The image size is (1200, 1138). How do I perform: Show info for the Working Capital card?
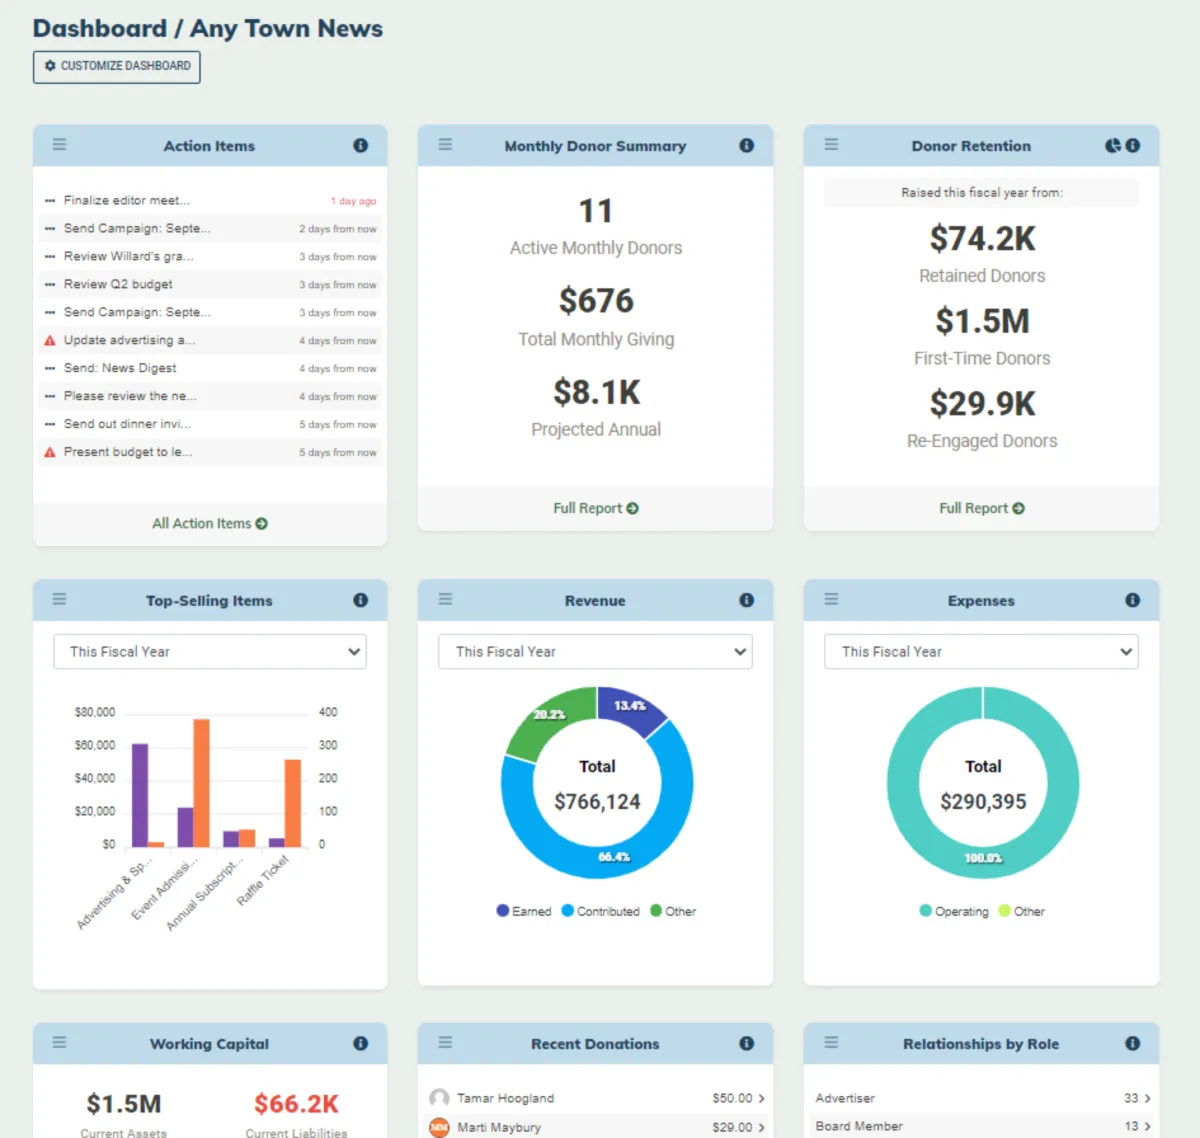[361, 1043]
